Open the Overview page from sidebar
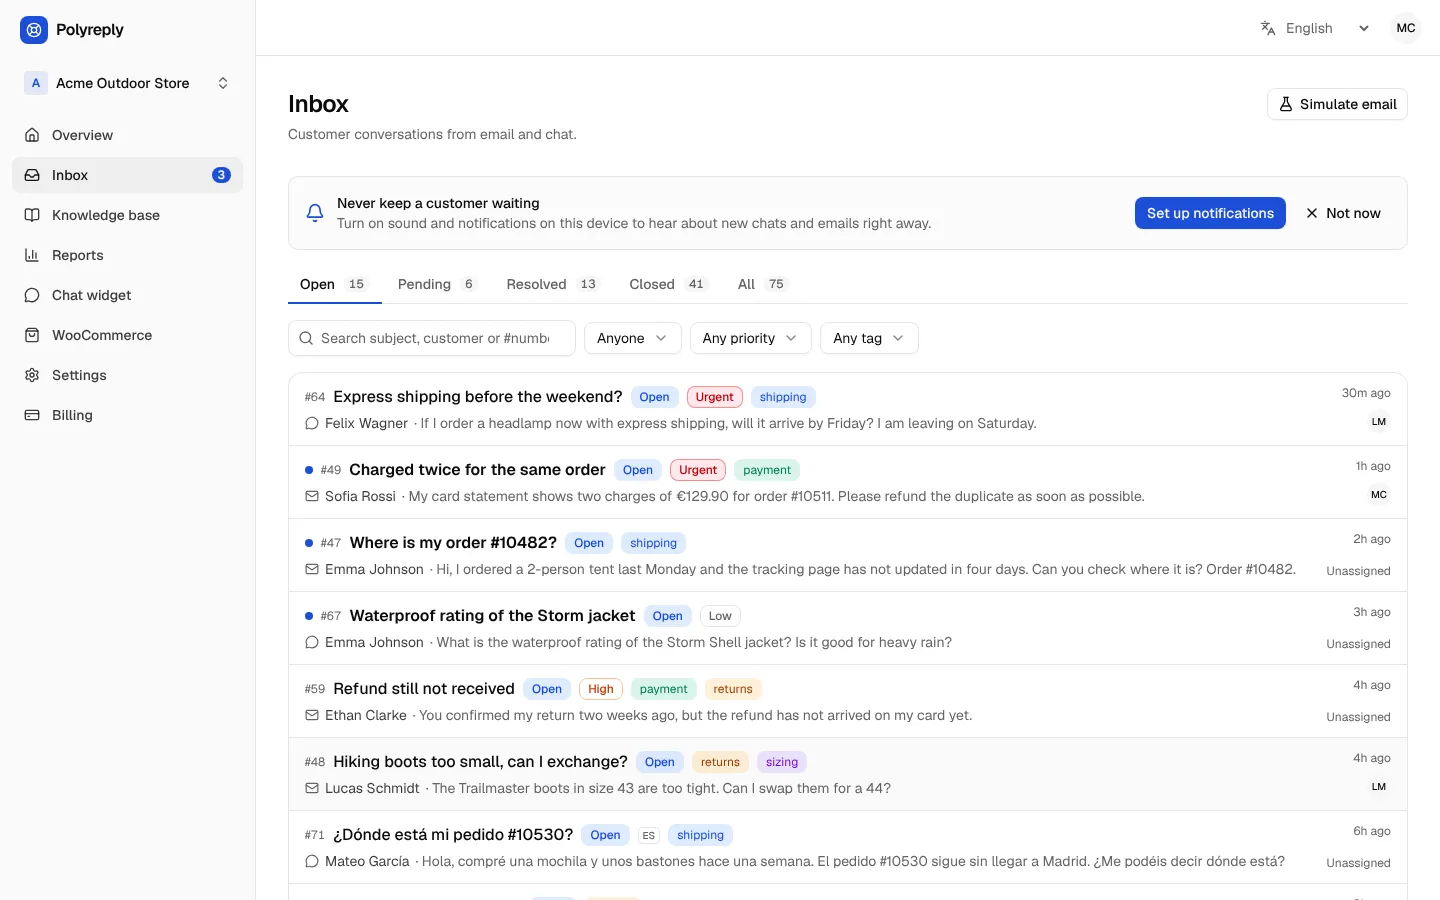 point(127,135)
